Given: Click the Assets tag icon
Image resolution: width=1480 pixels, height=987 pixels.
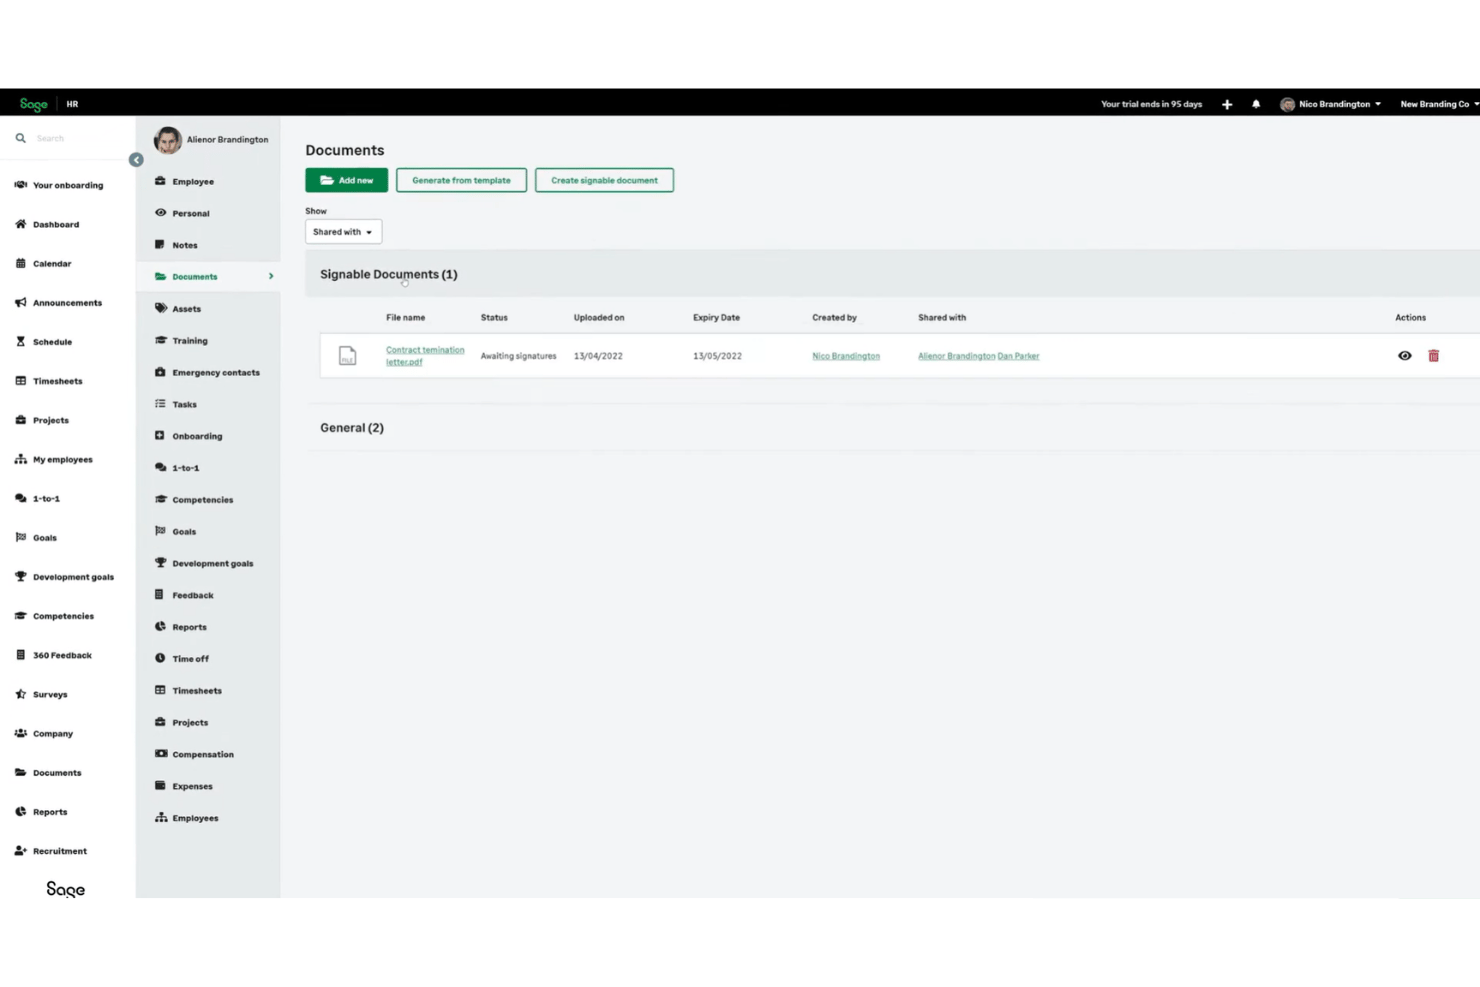Looking at the screenshot, I should coord(160,308).
